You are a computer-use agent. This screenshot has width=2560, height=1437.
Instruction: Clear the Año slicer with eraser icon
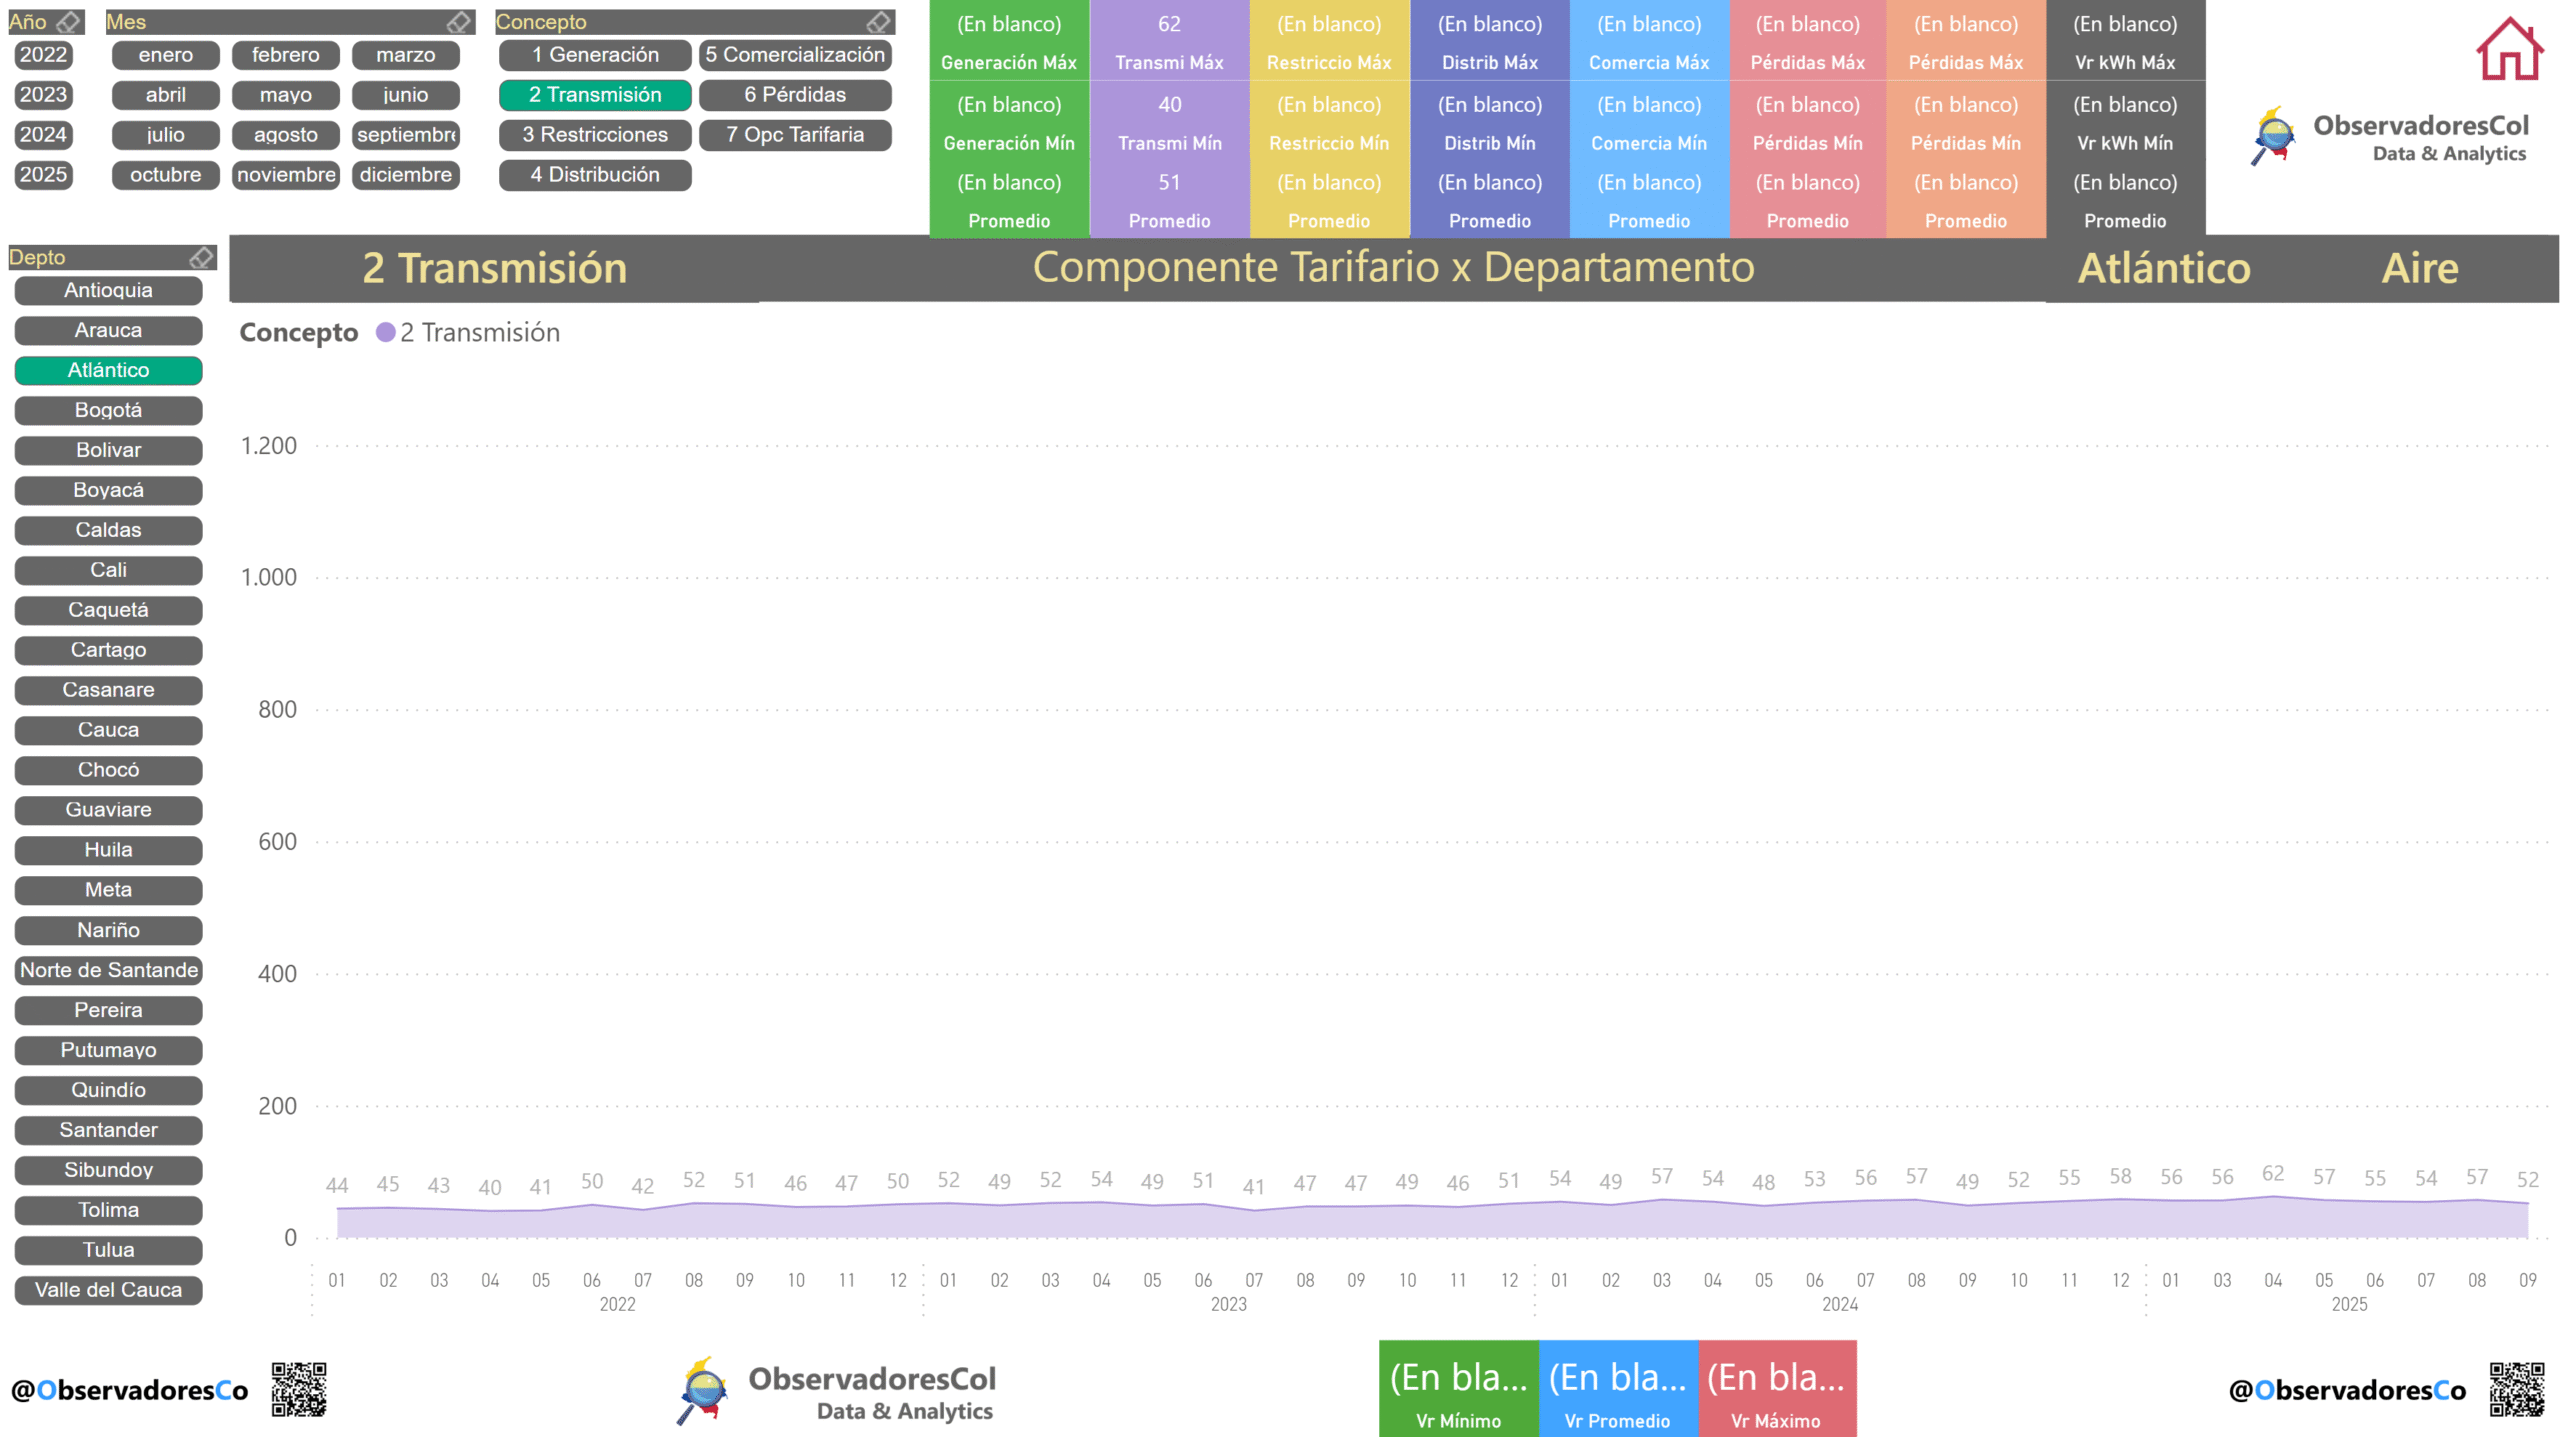[x=68, y=22]
